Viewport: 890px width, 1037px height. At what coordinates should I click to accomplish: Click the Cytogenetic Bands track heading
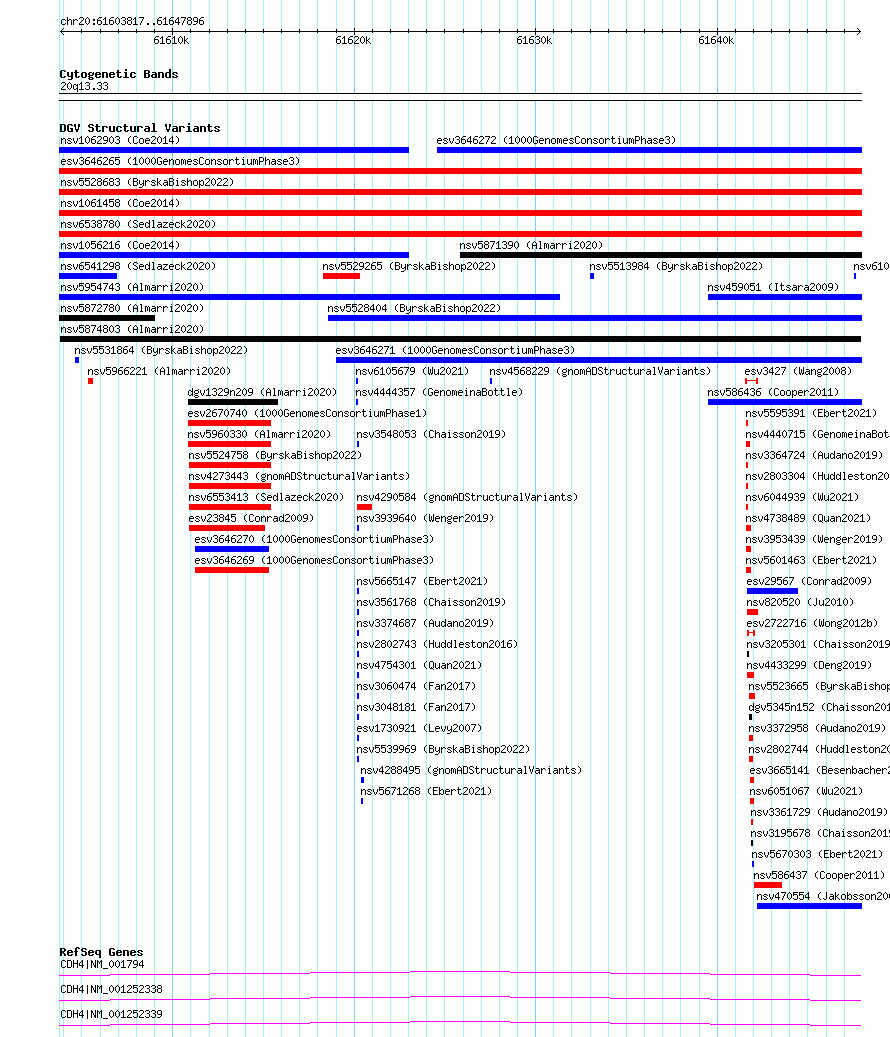click(x=119, y=75)
